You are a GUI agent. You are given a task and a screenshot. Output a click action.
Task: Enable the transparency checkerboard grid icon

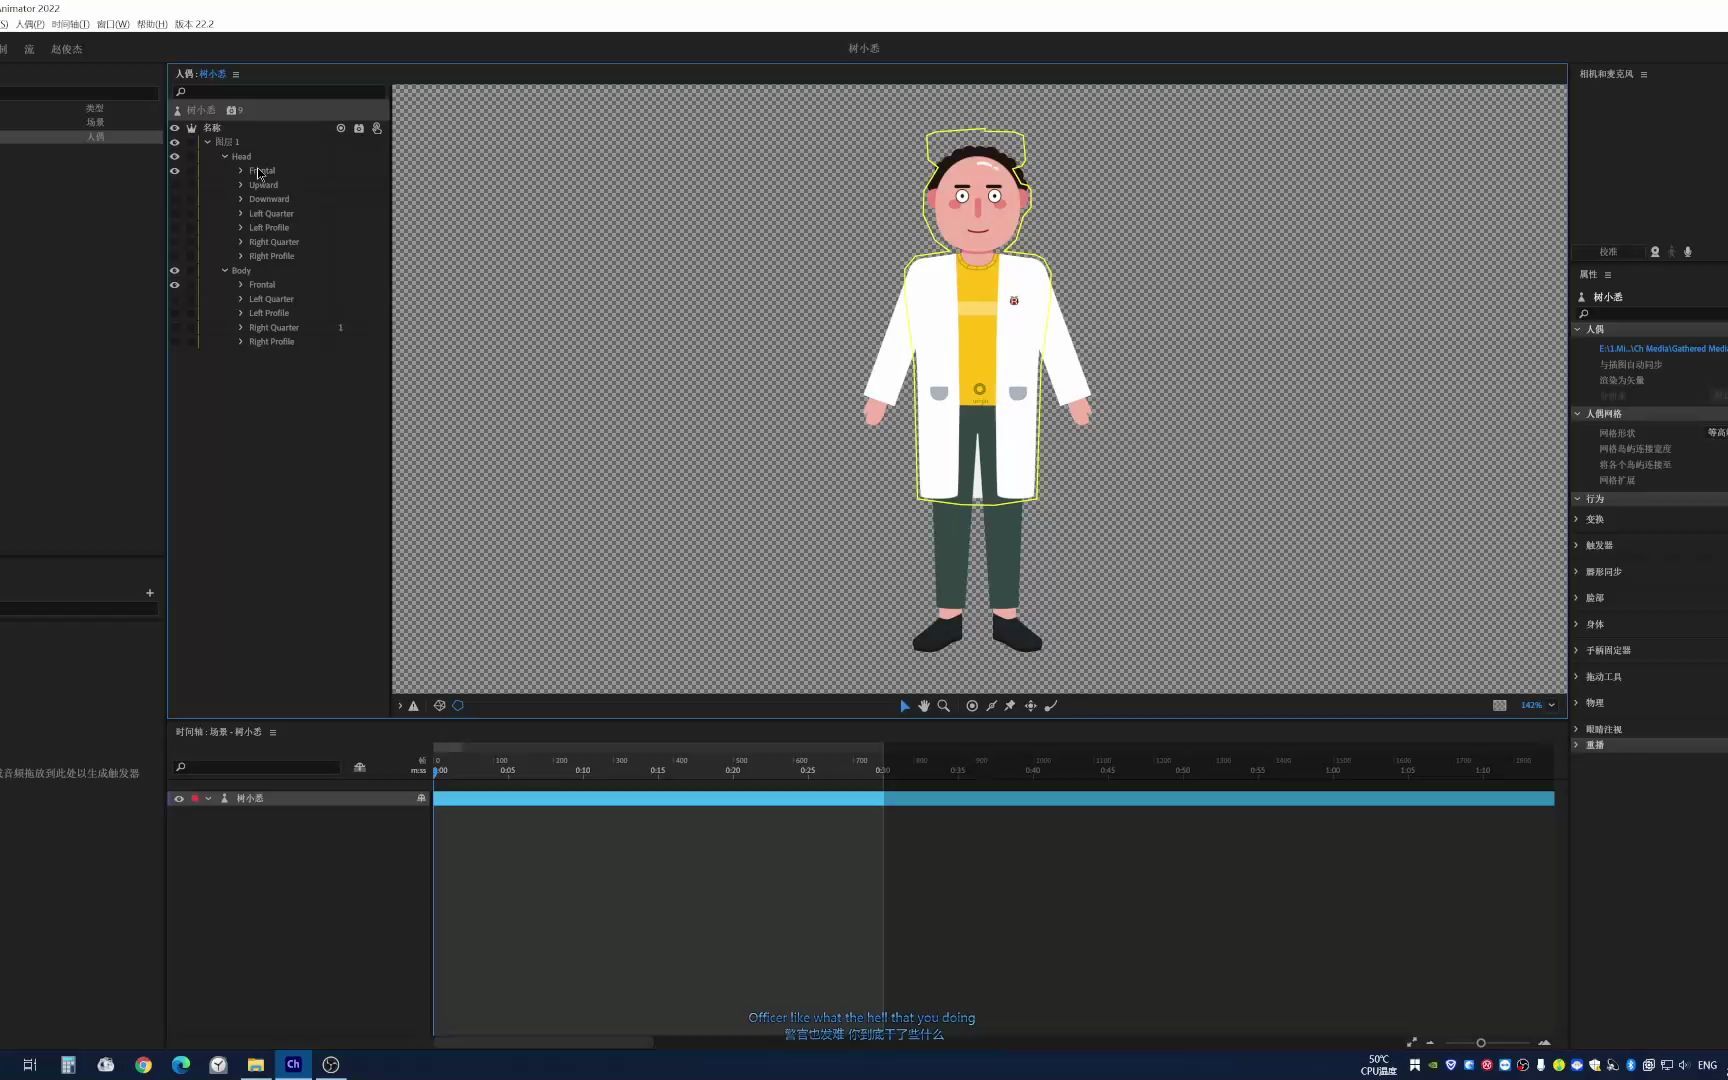[1500, 705]
